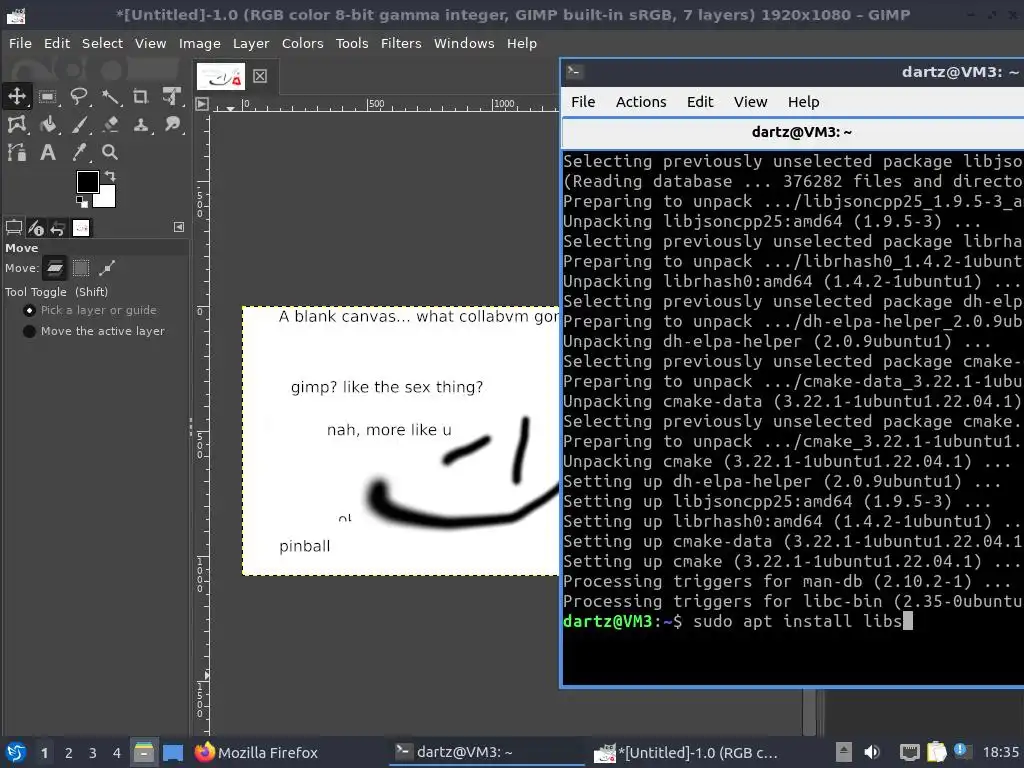Open GIMP File menu

[x=20, y=43]
